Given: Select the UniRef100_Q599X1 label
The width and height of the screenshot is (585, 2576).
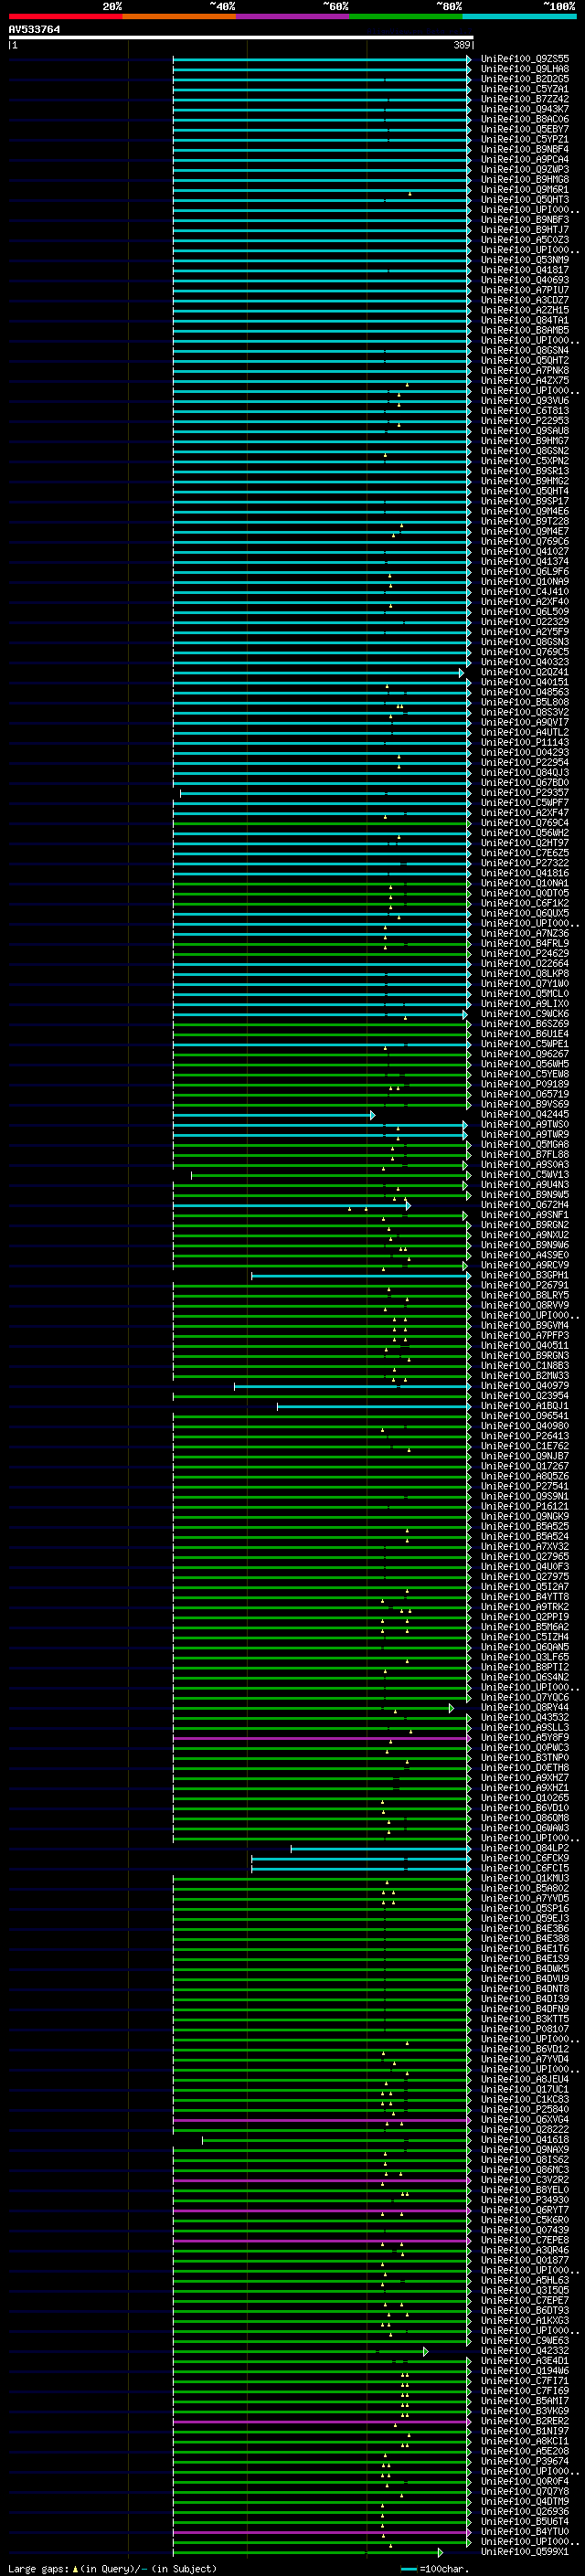Looking at the screenshot, I should pyautogui.click(x=525, y=2552).
